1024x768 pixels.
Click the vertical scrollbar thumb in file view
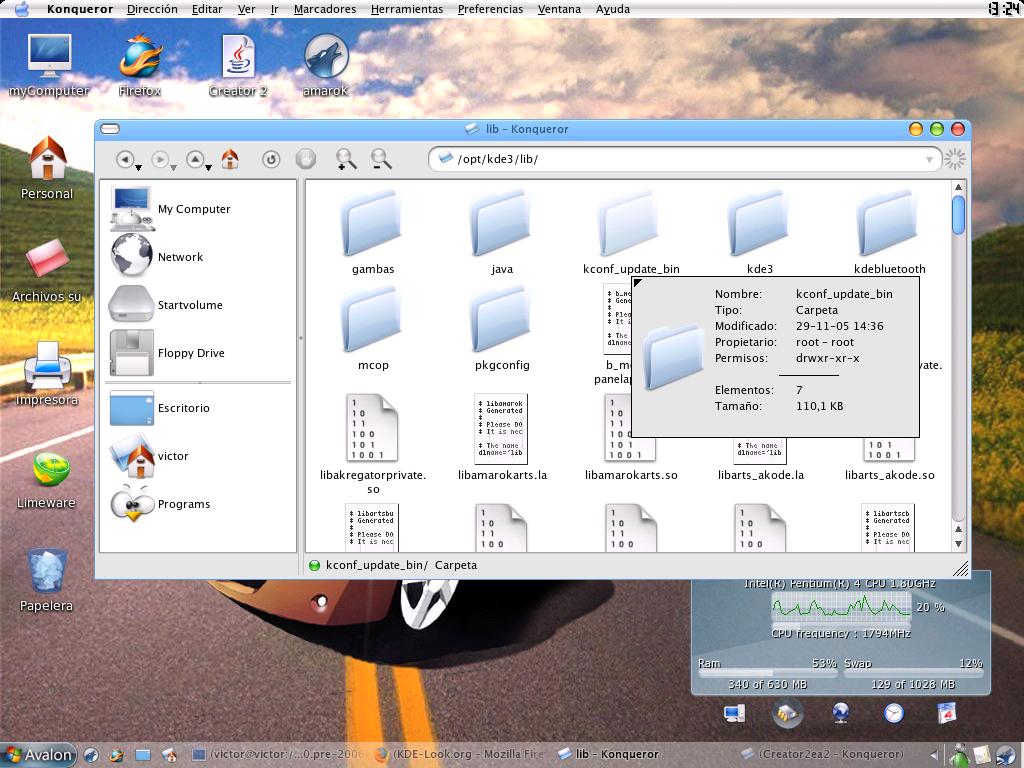coord(958,214)
